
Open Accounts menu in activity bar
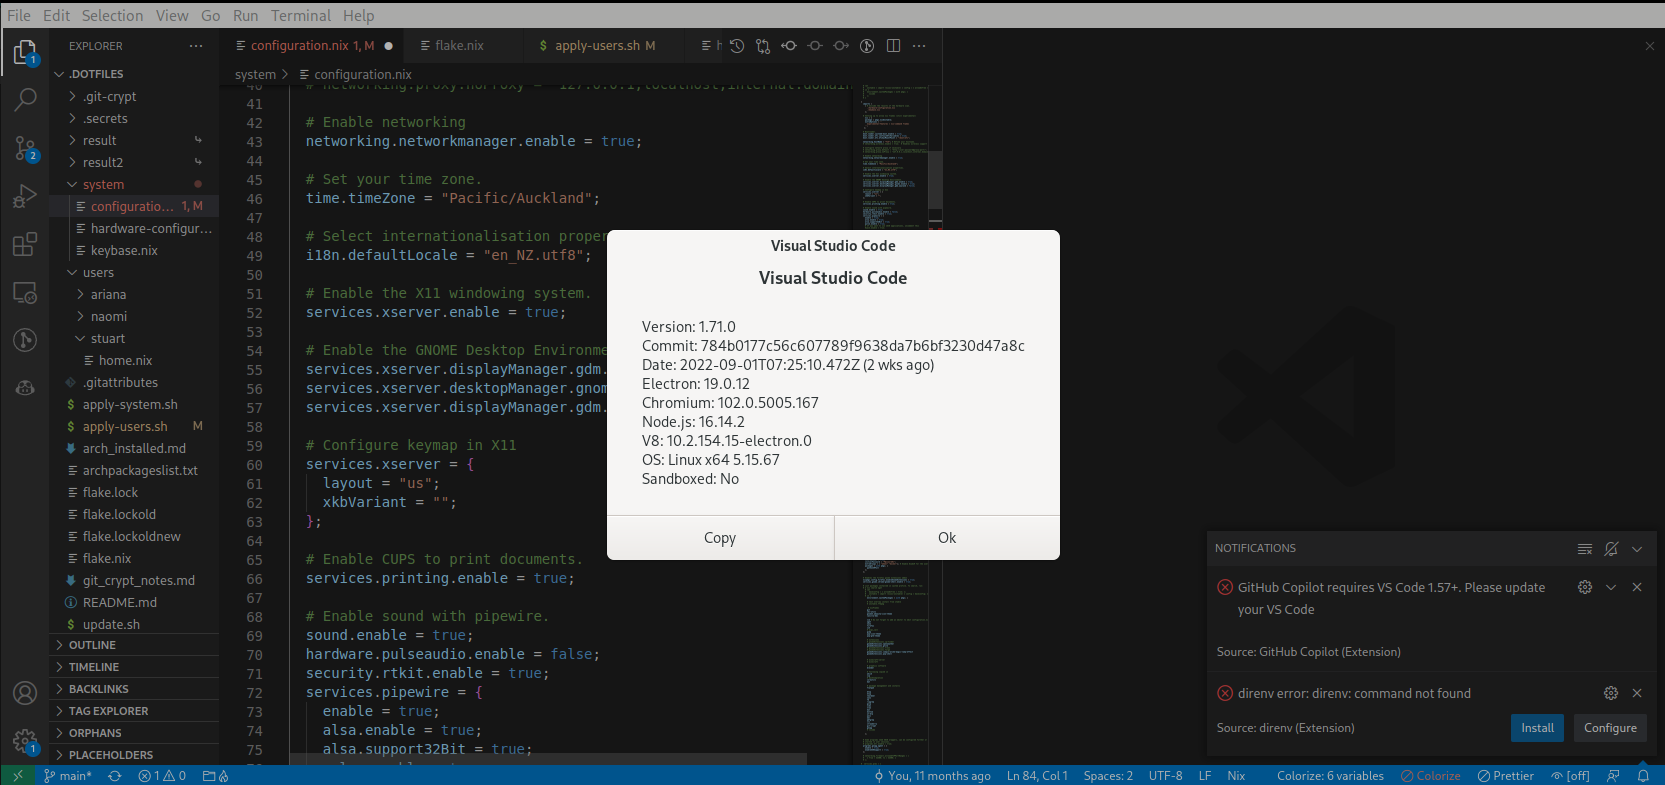pos(25,693)
